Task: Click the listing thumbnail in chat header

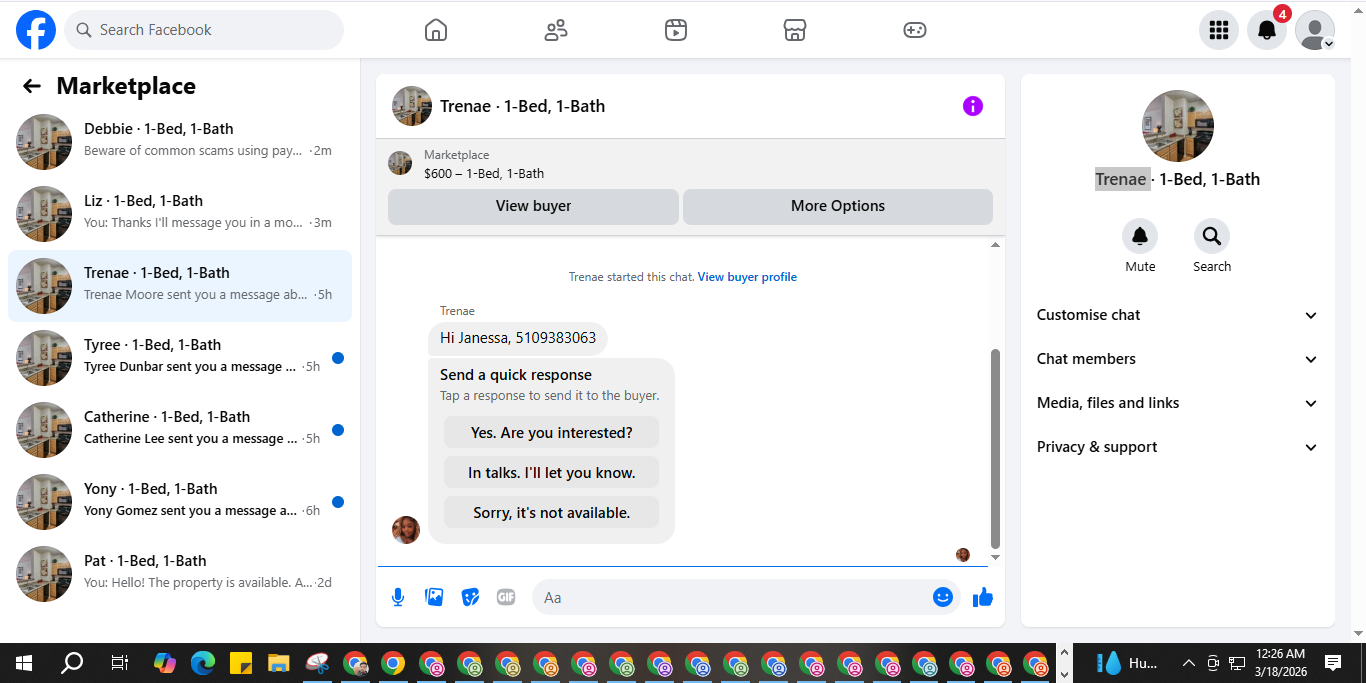Action: (x=412, y=106)
